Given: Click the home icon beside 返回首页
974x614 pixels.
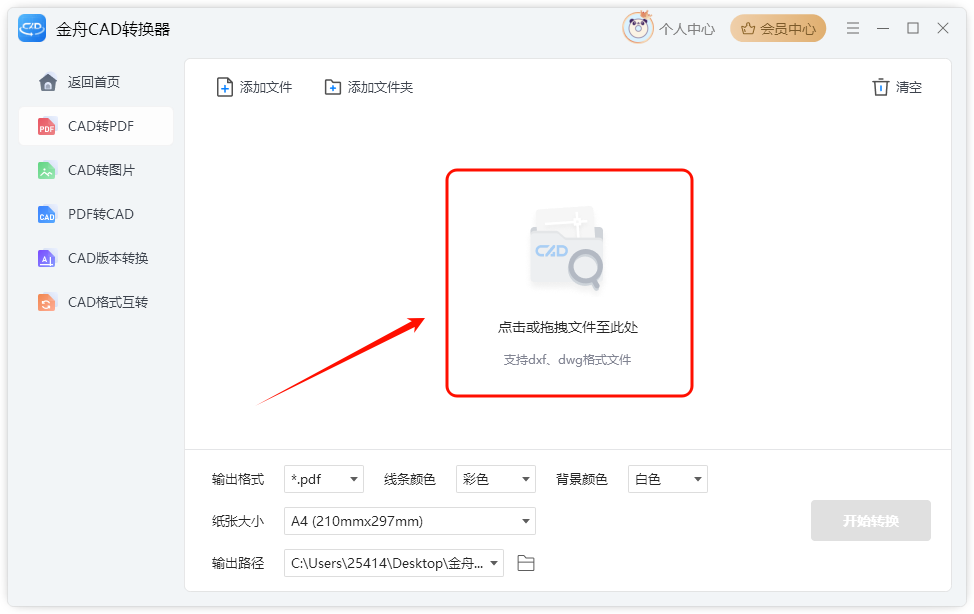Looking at the screenshot, I should pyautogui.click(x=48, y=82).
